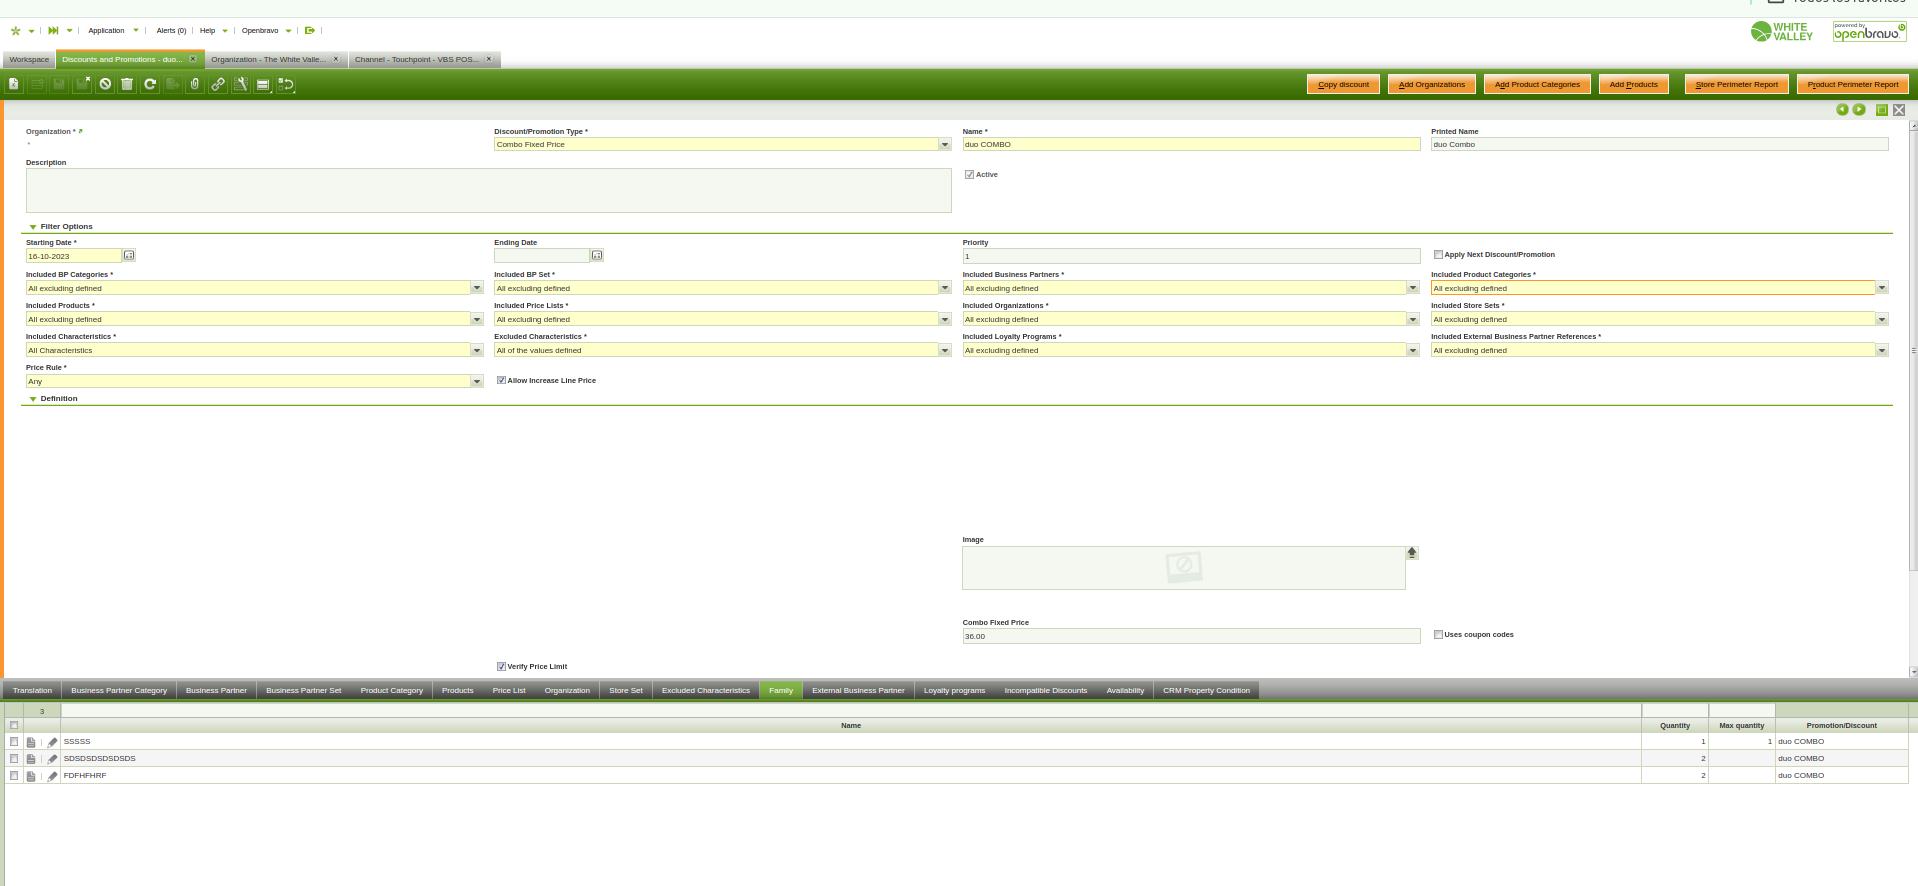Click the chain link toolbar icon
Viewport: 1918px width, 886px height.
click(217, 85)
